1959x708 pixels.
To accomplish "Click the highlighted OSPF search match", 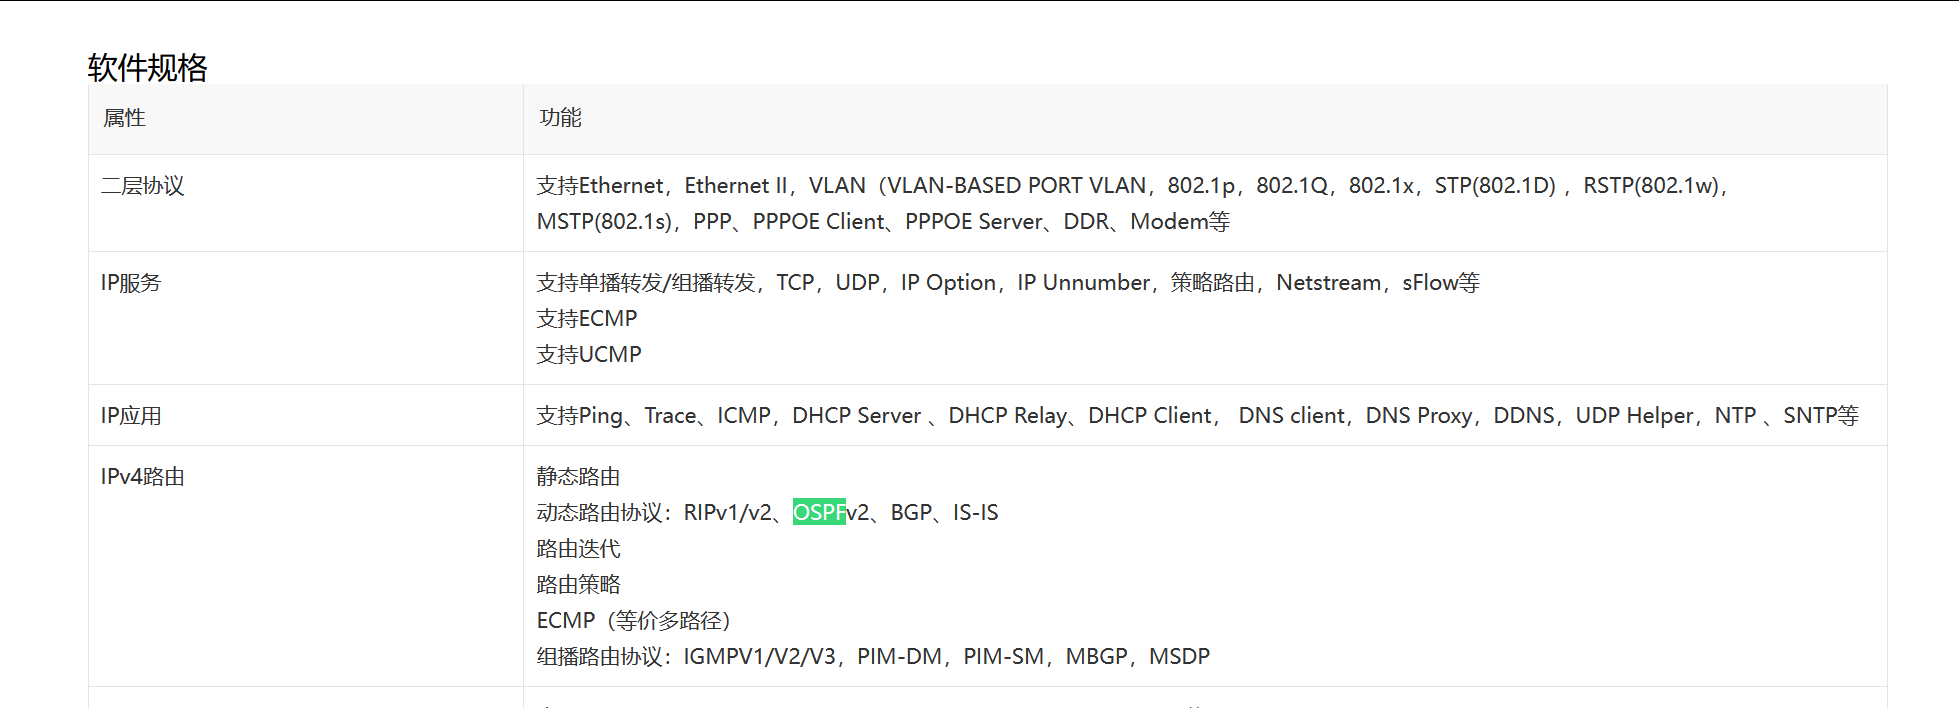I will click(818, 512).
